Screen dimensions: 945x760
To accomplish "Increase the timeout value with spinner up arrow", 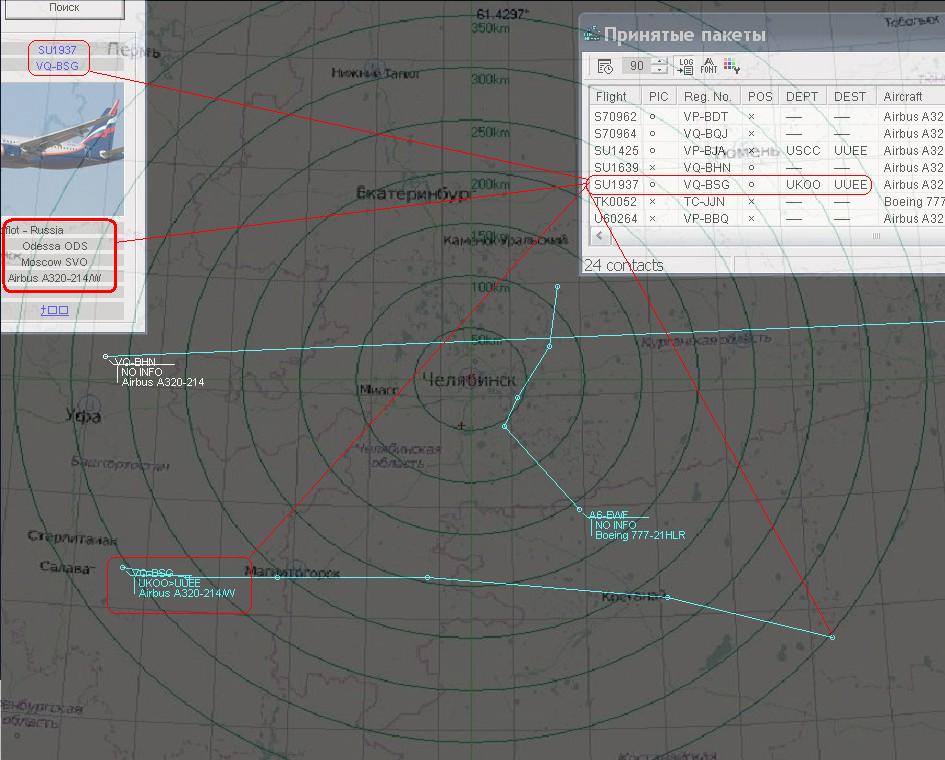I will pyautogui.click(x=659, y=61).
